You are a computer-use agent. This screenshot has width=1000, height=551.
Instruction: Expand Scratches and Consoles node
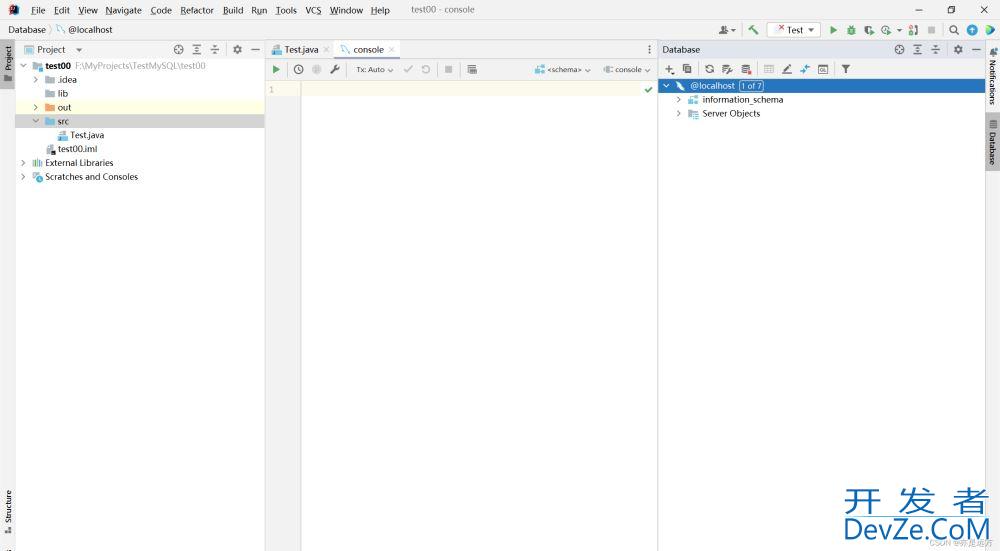[24, 177]
